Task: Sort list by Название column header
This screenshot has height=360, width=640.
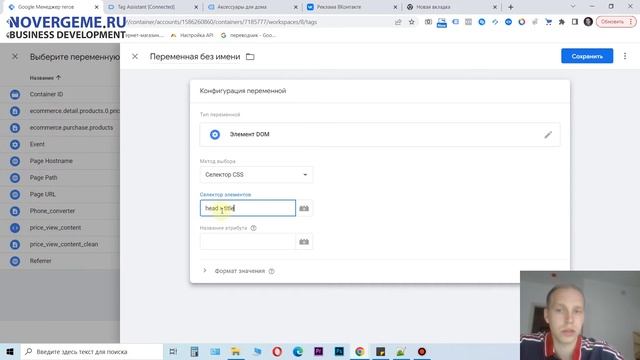Action: 45,78
